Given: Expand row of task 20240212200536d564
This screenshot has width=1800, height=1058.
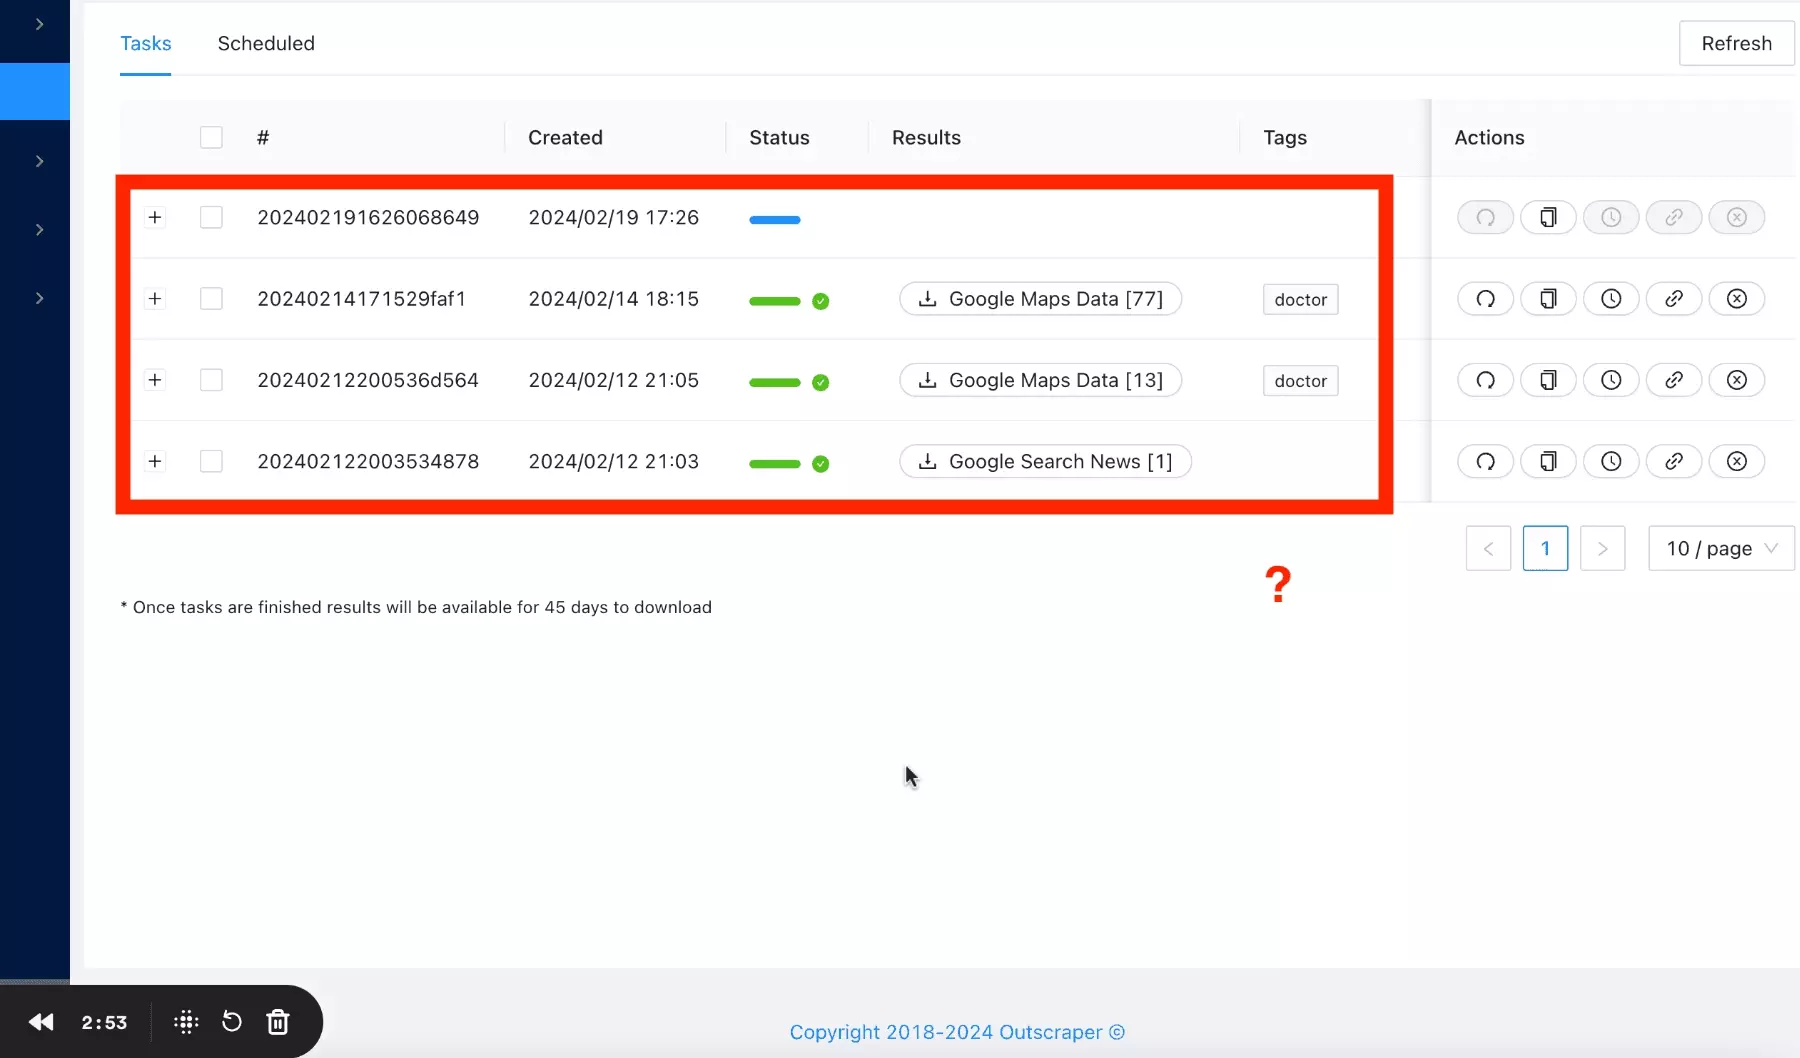Looking at the screenshot, I should (155, 380).
